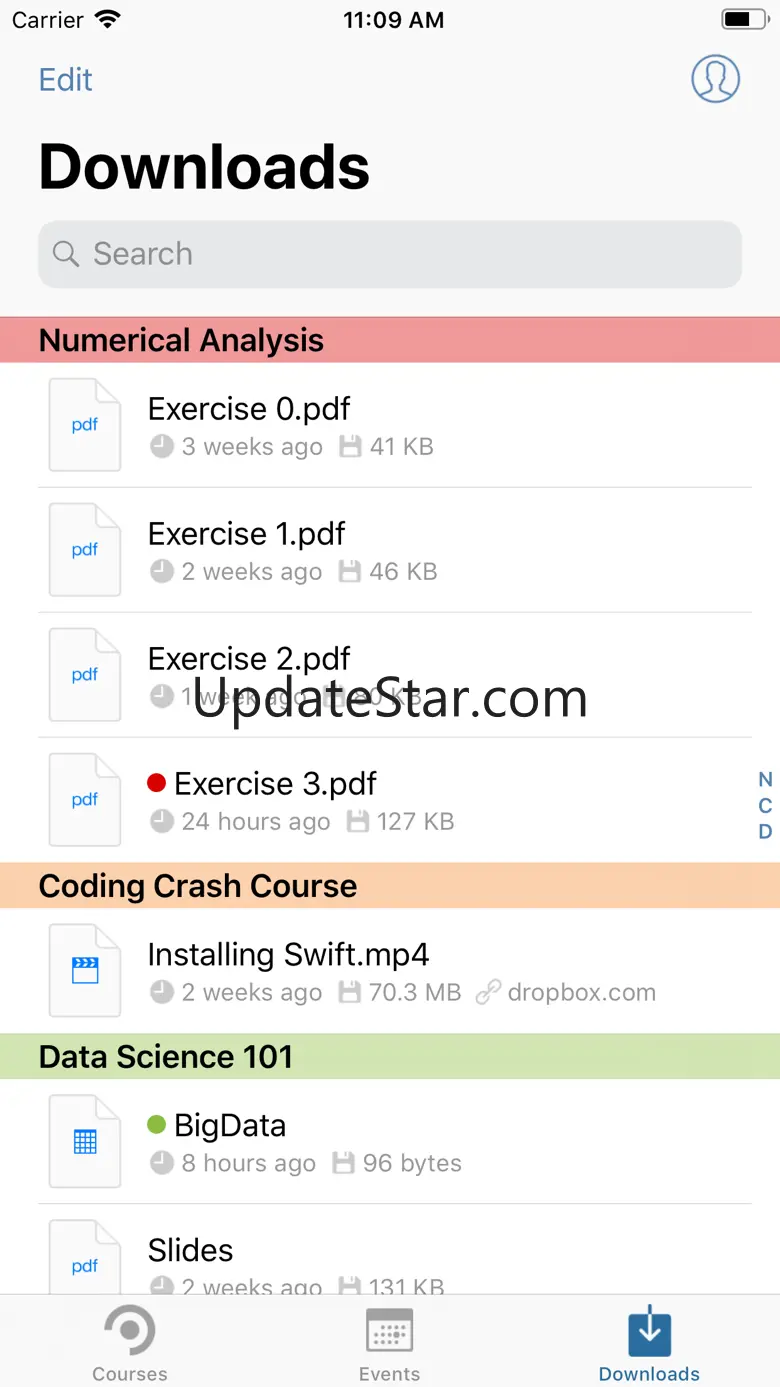Select the Downloads tab

tap(649, 1343)
